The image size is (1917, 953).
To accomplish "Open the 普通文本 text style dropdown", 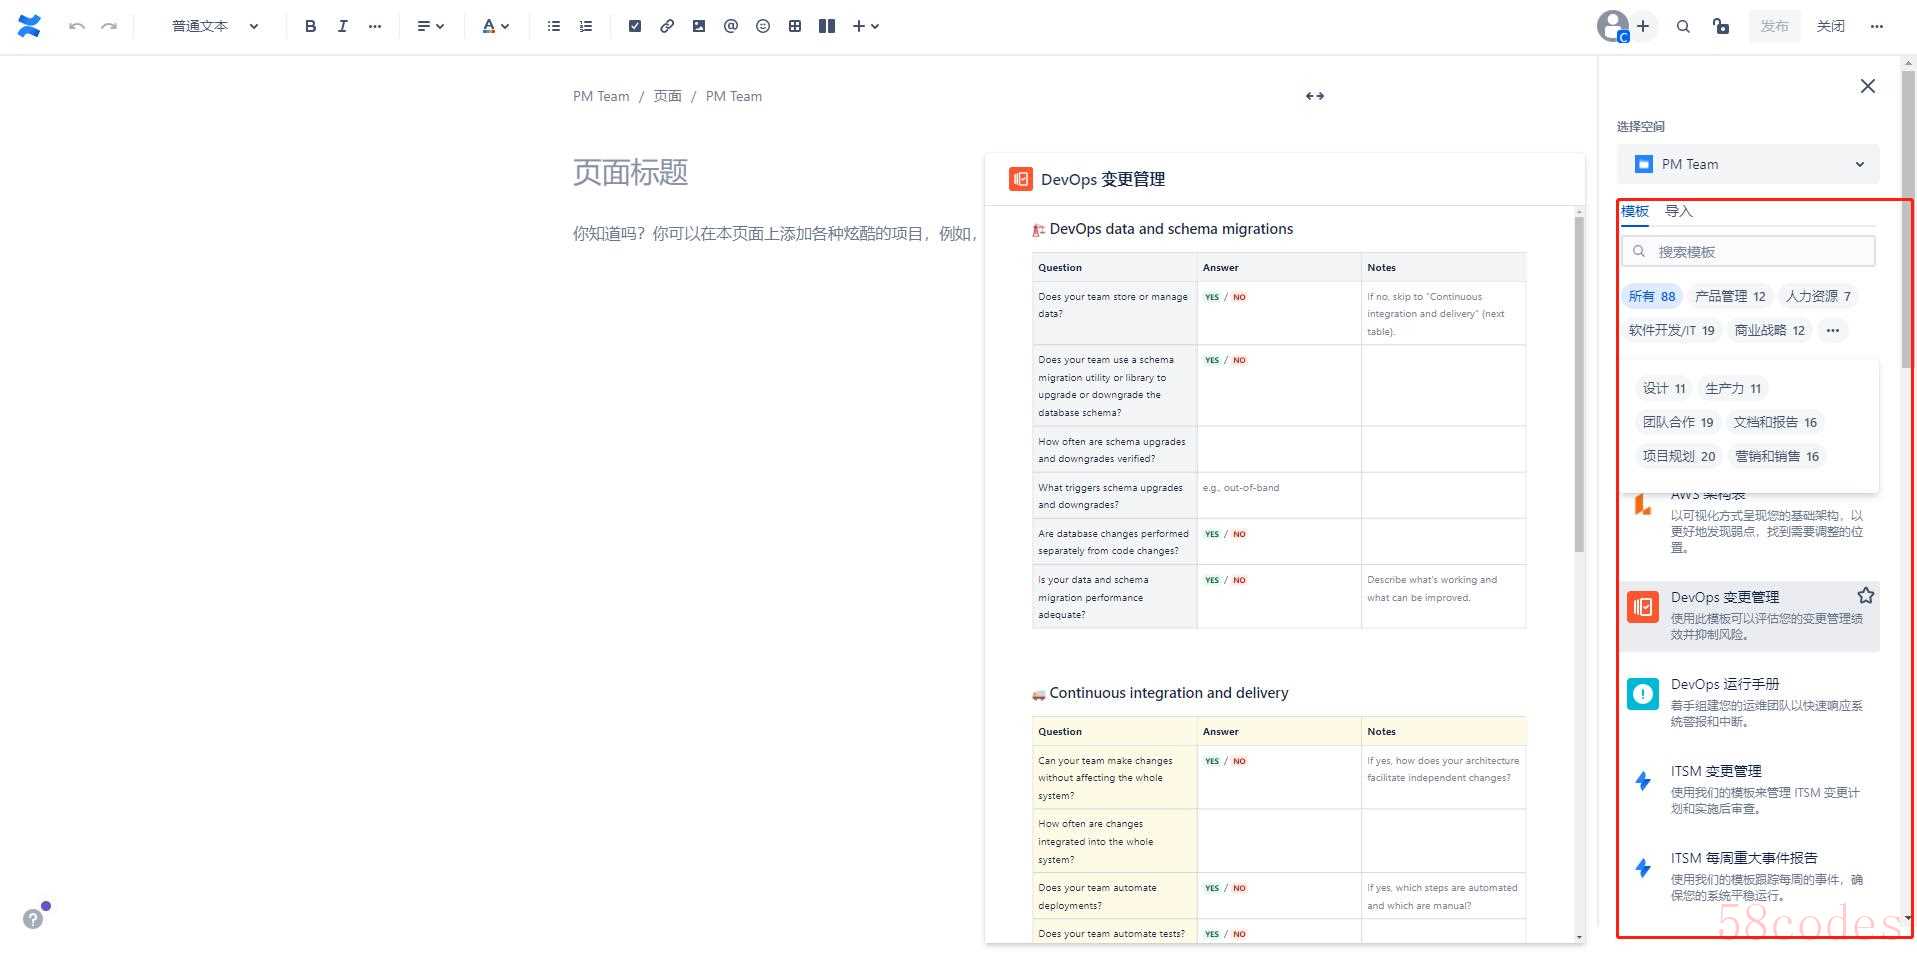I will pyautogui.click(x=214, y=26).
